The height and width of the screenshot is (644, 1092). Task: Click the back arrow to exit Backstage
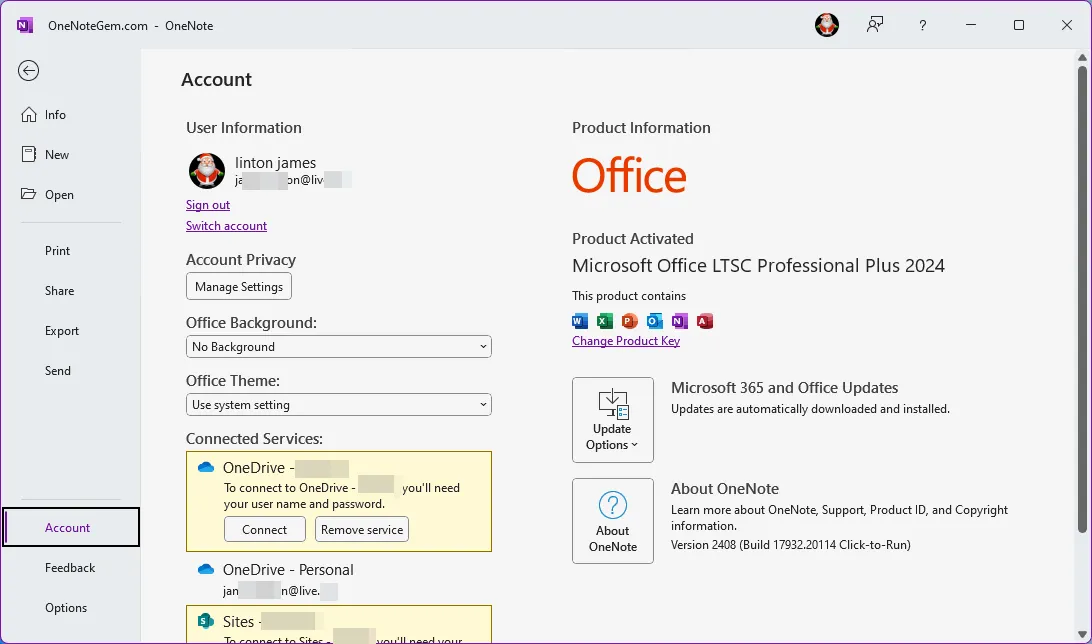tap(28, 70)
